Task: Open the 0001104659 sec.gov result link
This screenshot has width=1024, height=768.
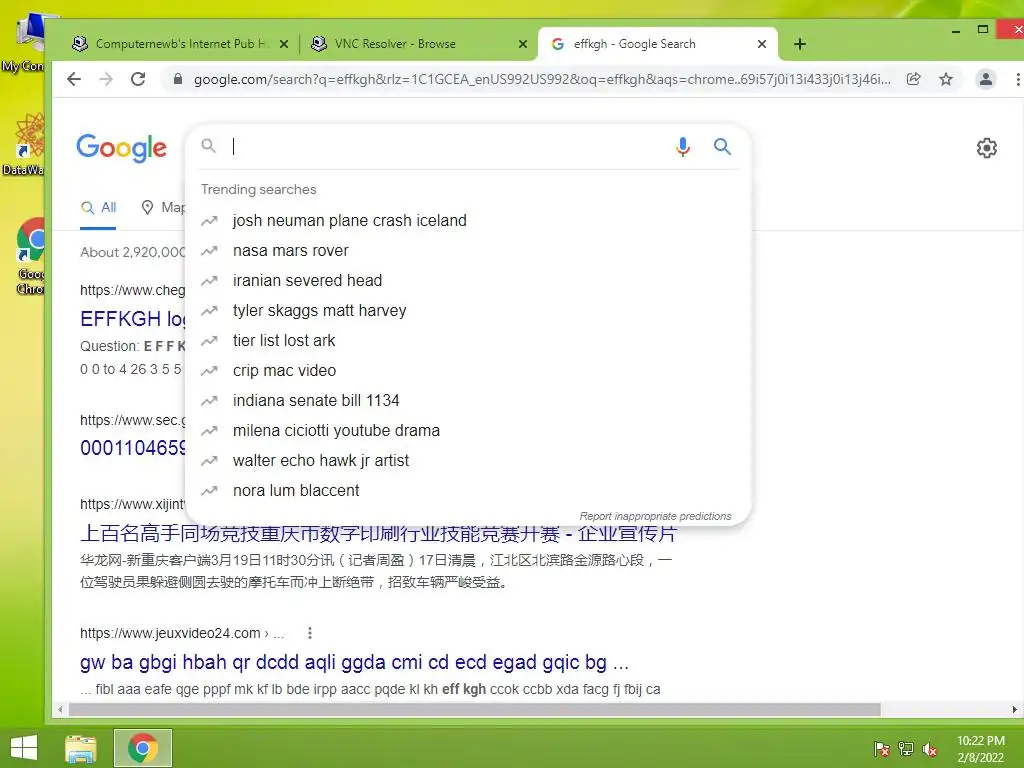Action: [x=133, y=448]
